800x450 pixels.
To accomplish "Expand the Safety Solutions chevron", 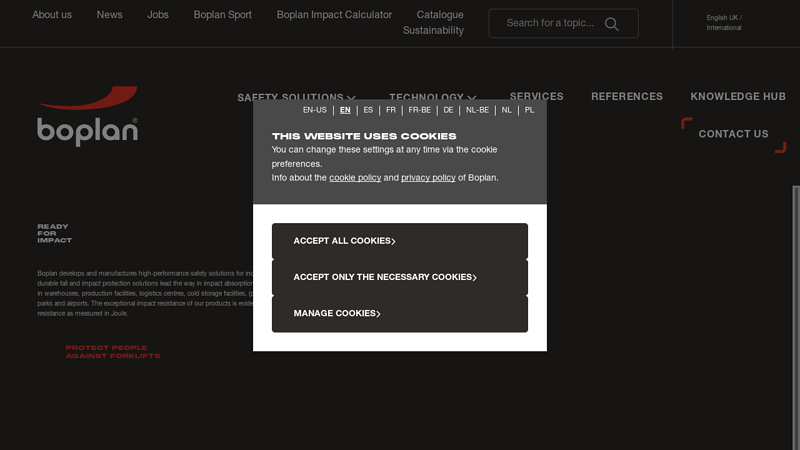I will (351, 97).
